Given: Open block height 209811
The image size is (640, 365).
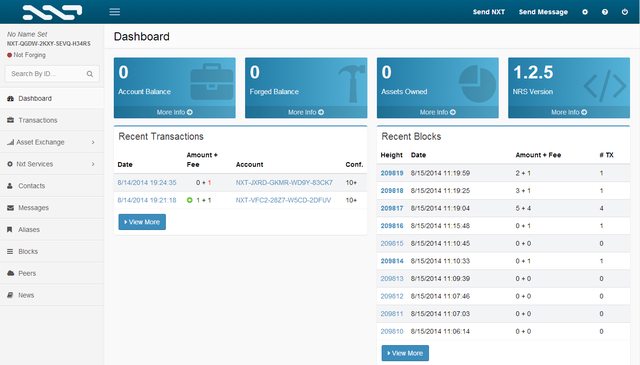Looking at the screenshot, I should click(392, 314).
